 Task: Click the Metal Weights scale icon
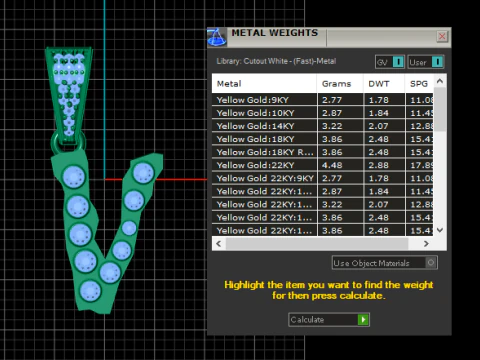[217, 37]
